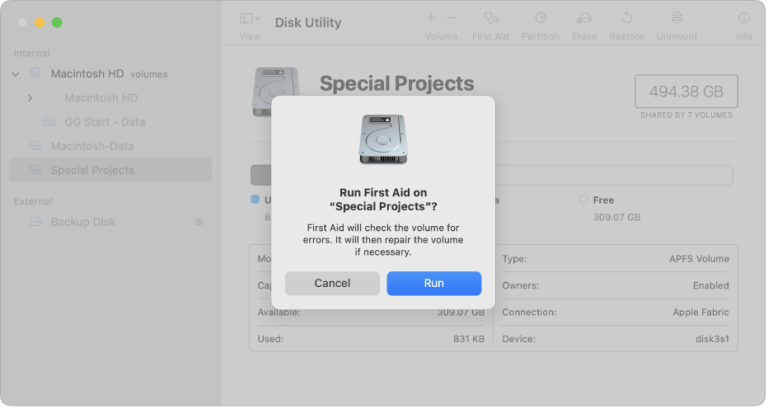The image size is (768, 409).
Task: Click the Unmount toolbar icon
Action: pyautogui.click(x=677, y=18)
